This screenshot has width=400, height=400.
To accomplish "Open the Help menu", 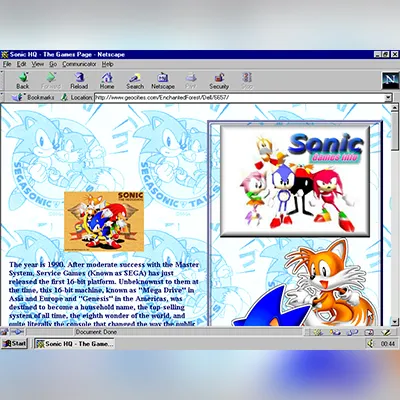I will [108, 64].
